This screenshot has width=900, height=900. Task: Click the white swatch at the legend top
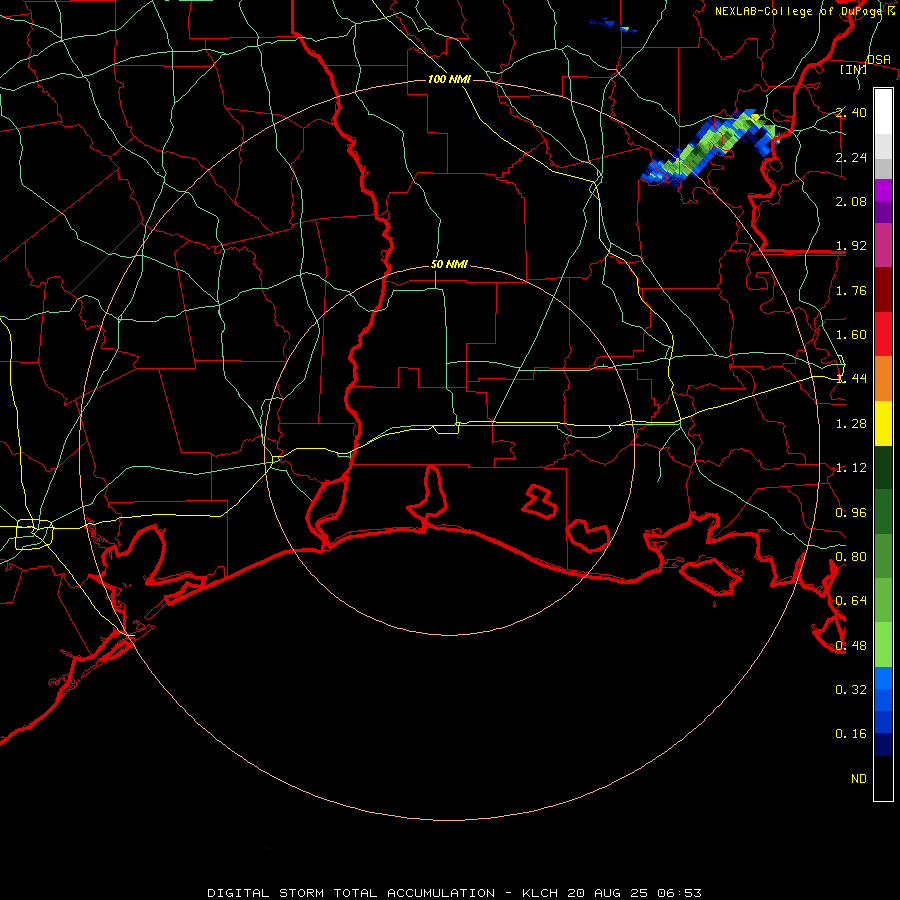click(x=883, y=112)
